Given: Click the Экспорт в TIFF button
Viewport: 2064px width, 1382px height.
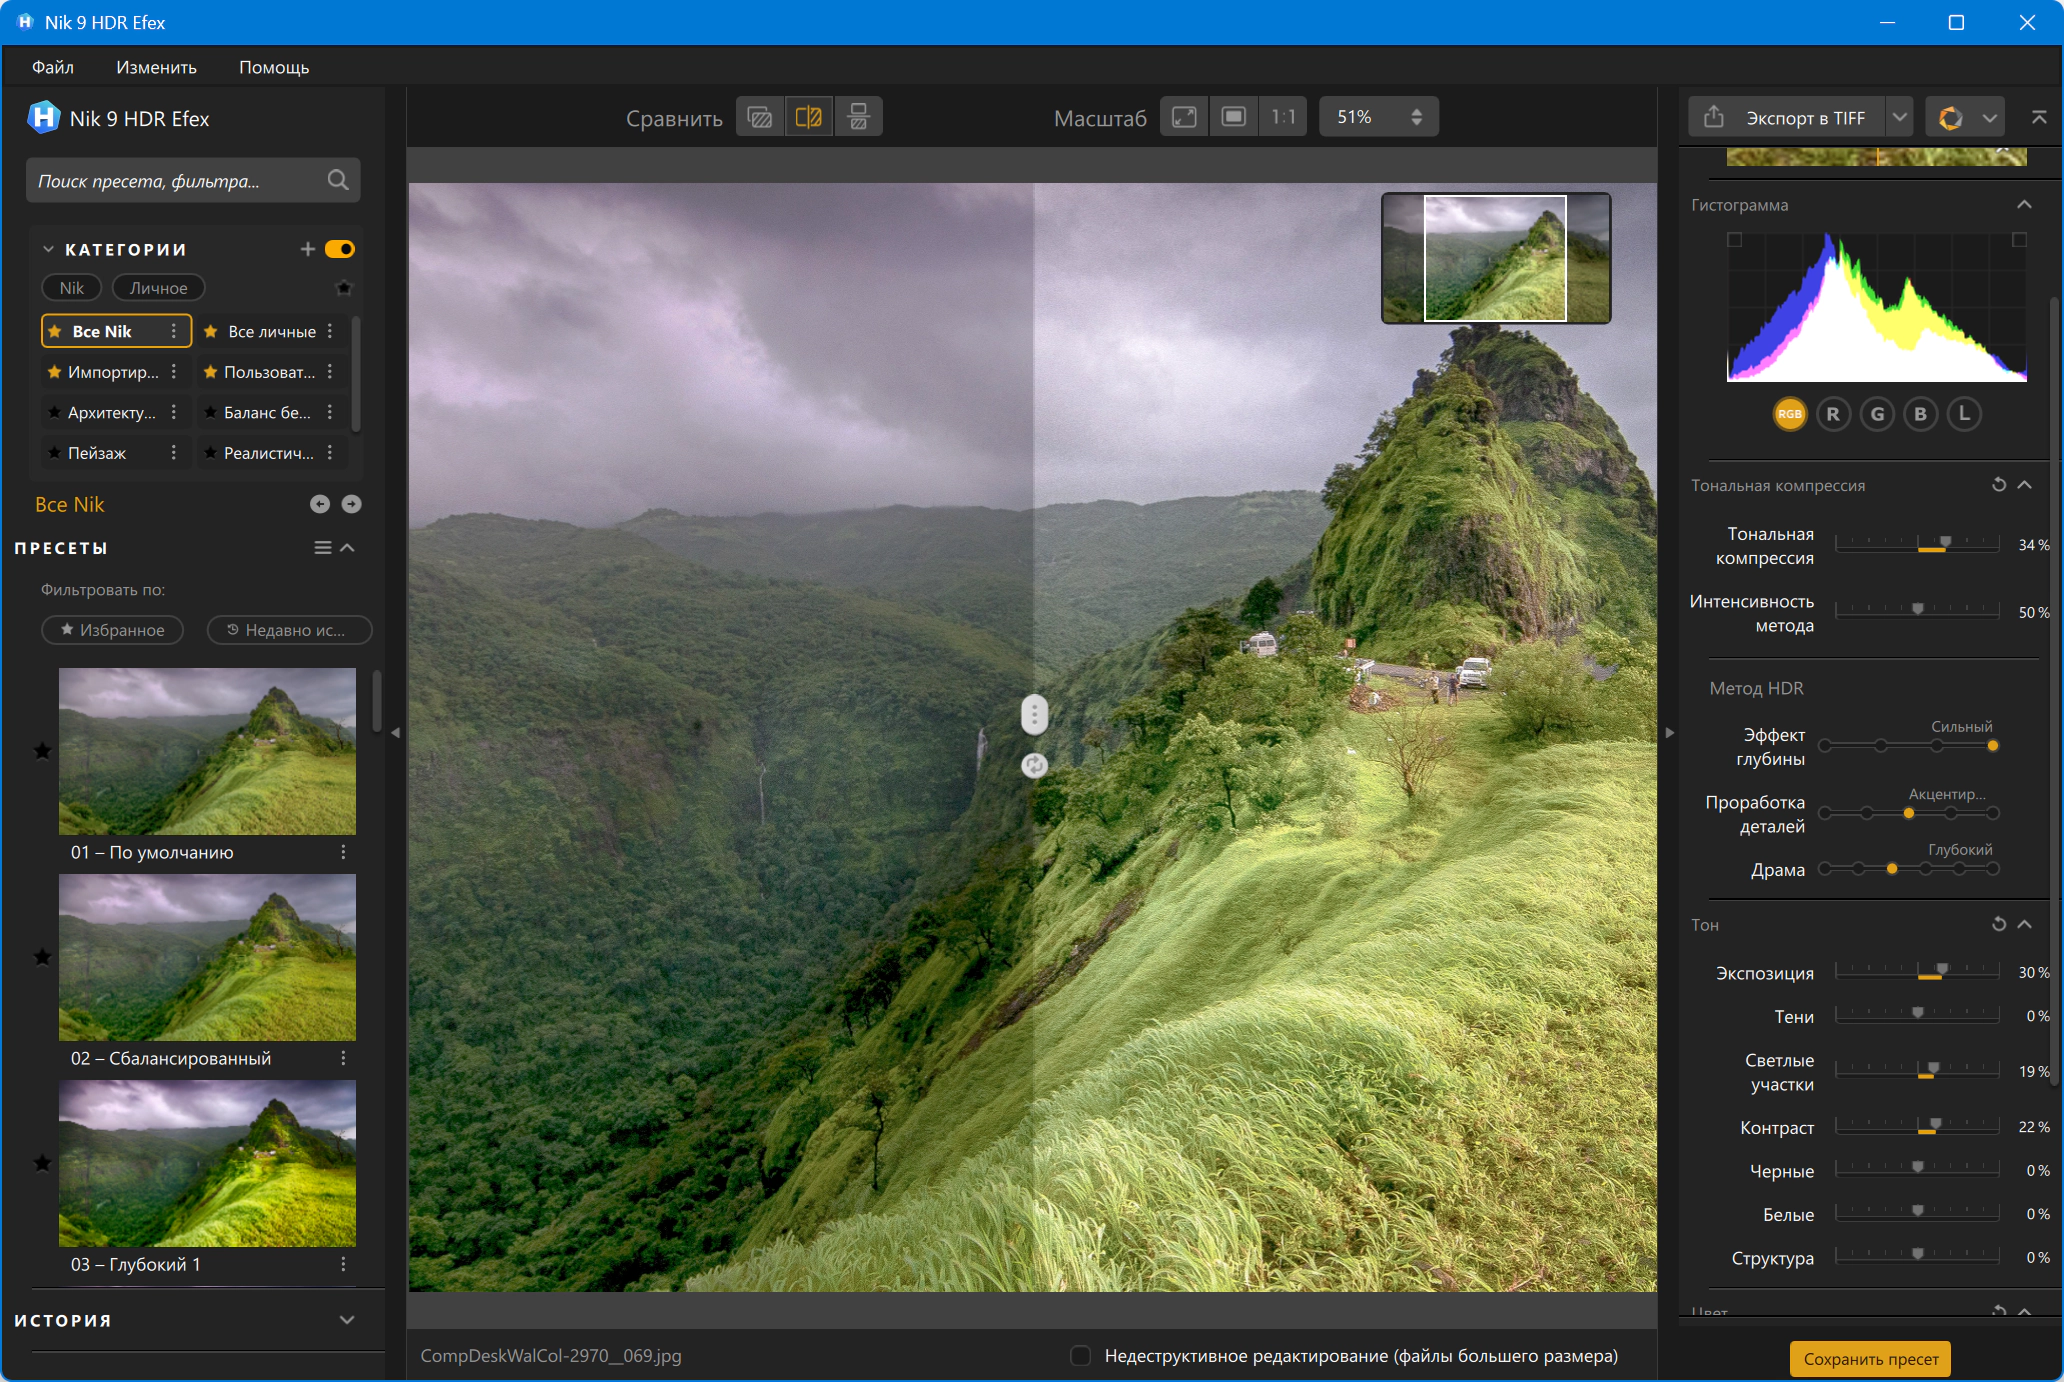Looking at the screenshot, I should click(x=1786, y=117).
